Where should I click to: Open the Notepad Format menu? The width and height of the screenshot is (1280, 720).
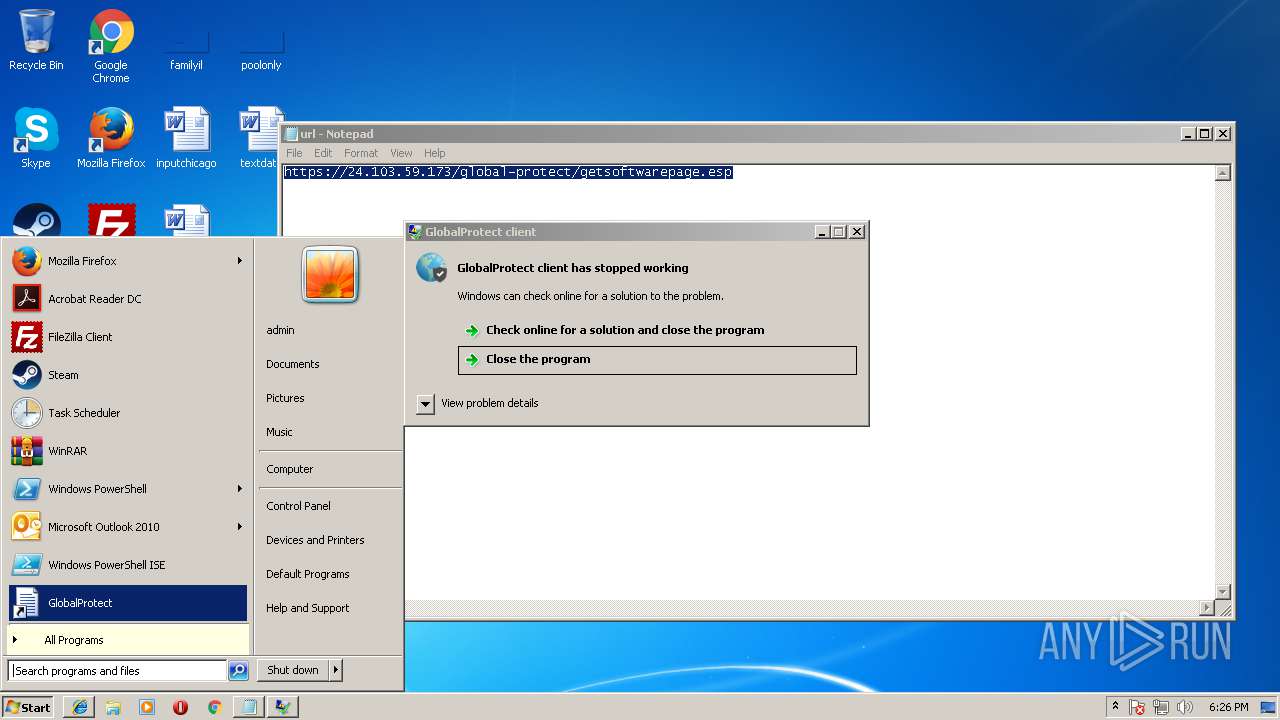click(361, 153)
